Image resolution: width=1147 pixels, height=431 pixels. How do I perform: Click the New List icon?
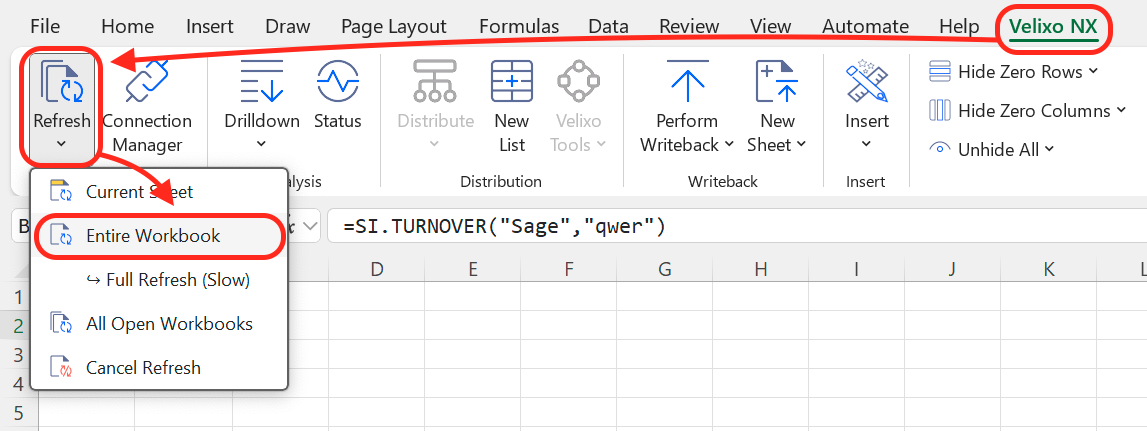[x=511, y=84]
